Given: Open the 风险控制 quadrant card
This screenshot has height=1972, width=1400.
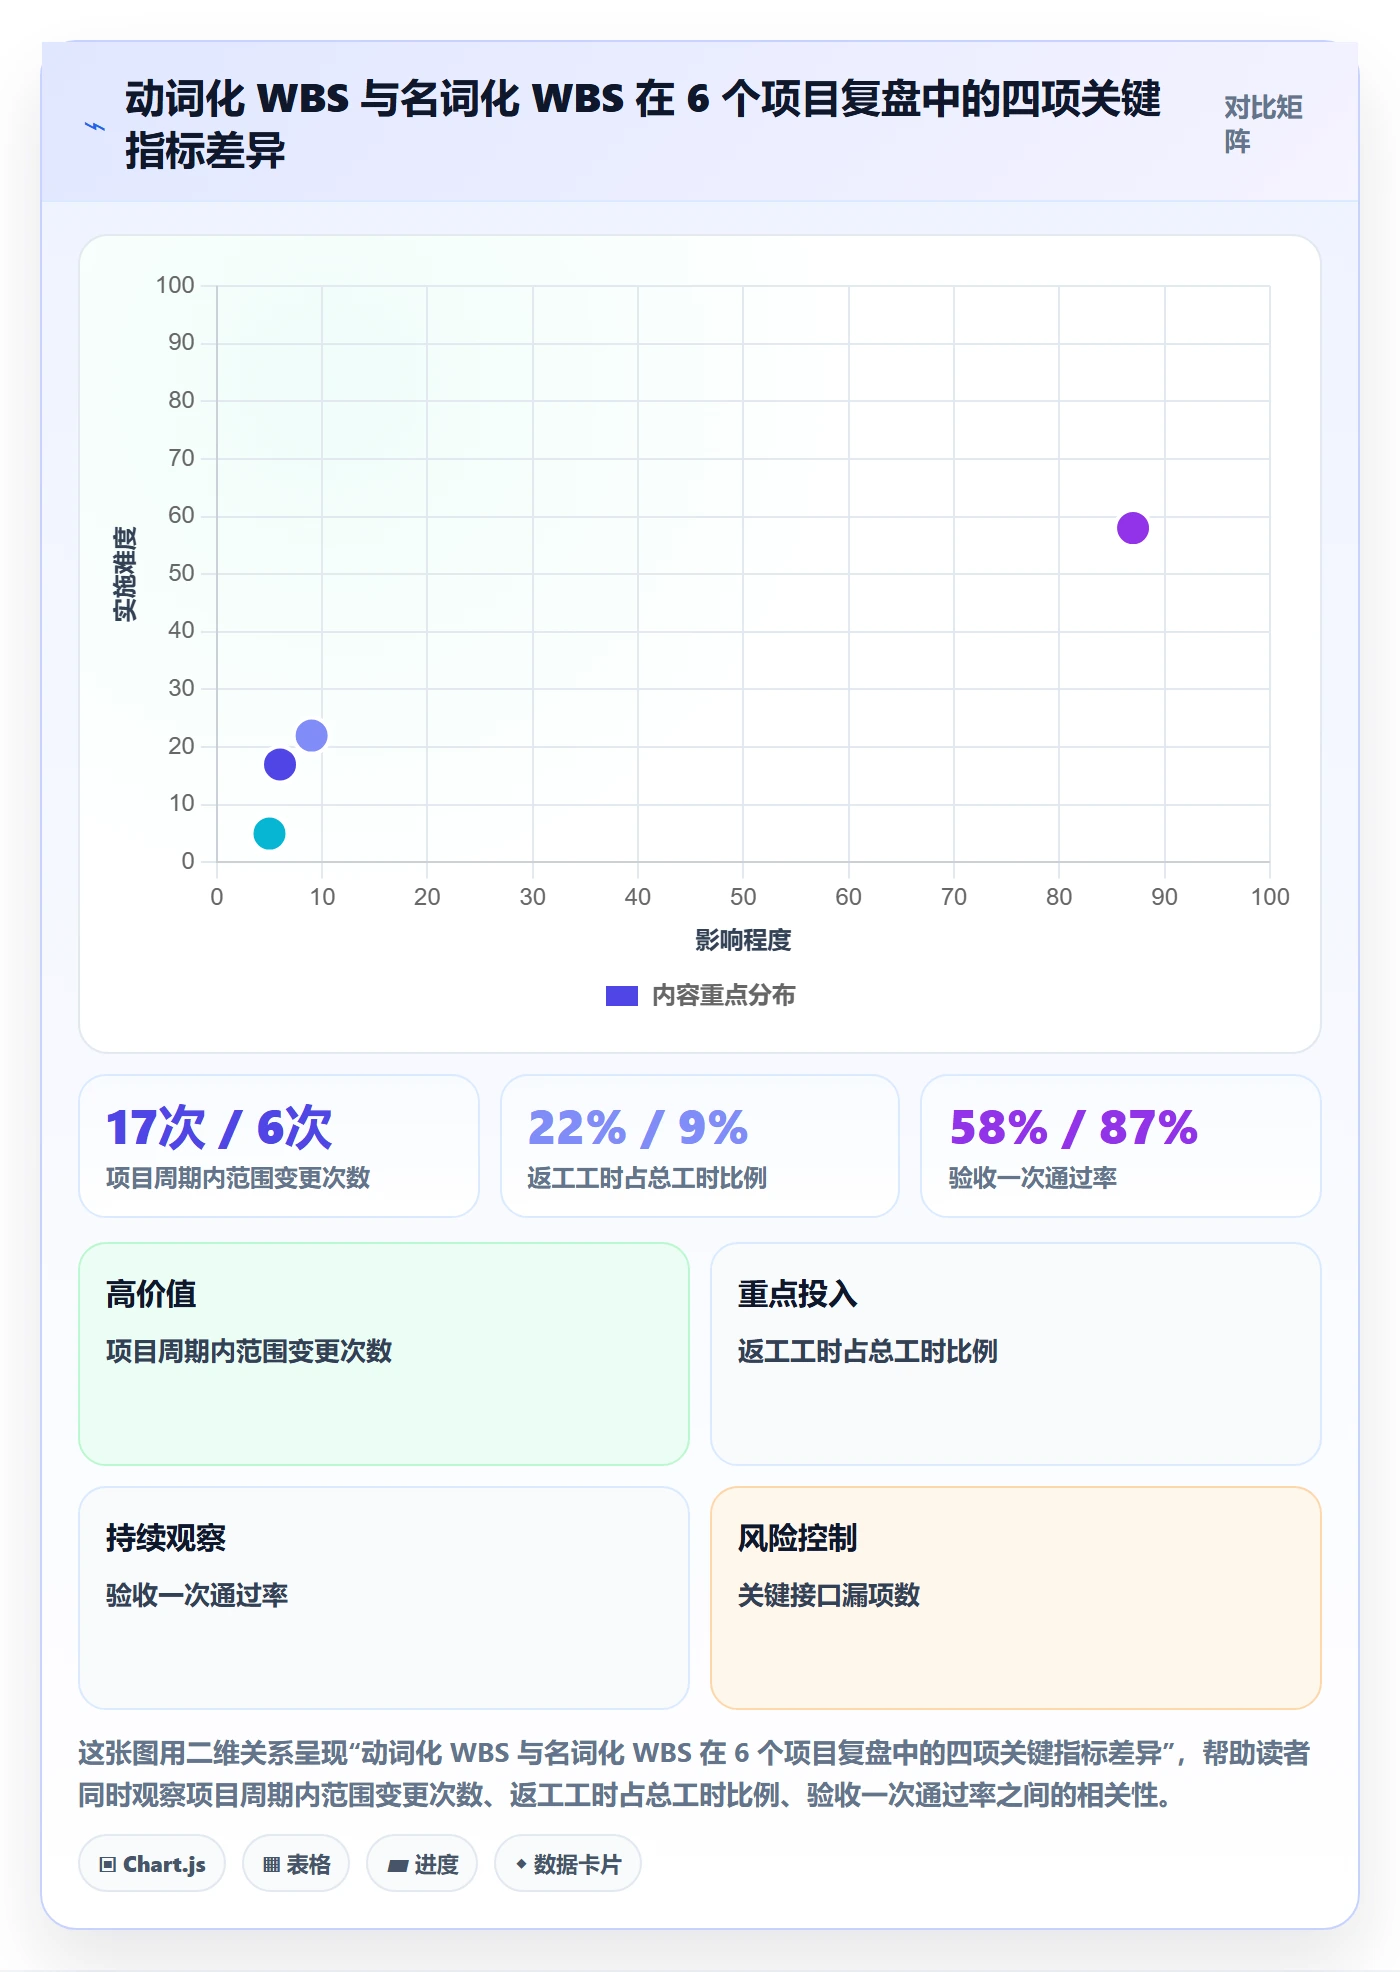Looking at the screenshot, I should pos(1016,1598).
